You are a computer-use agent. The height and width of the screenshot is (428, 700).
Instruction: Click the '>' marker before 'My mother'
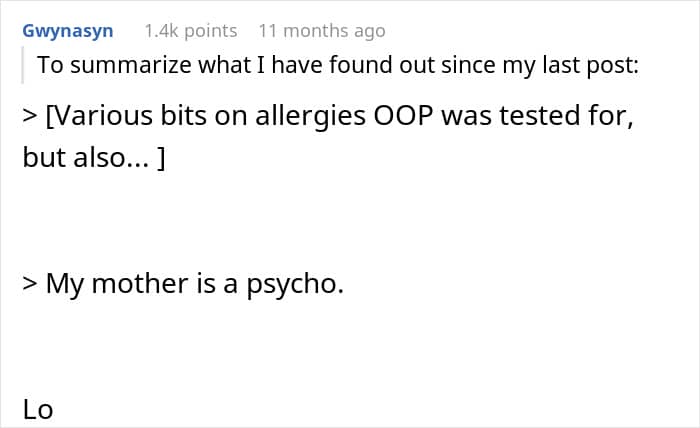coord(29,284)
